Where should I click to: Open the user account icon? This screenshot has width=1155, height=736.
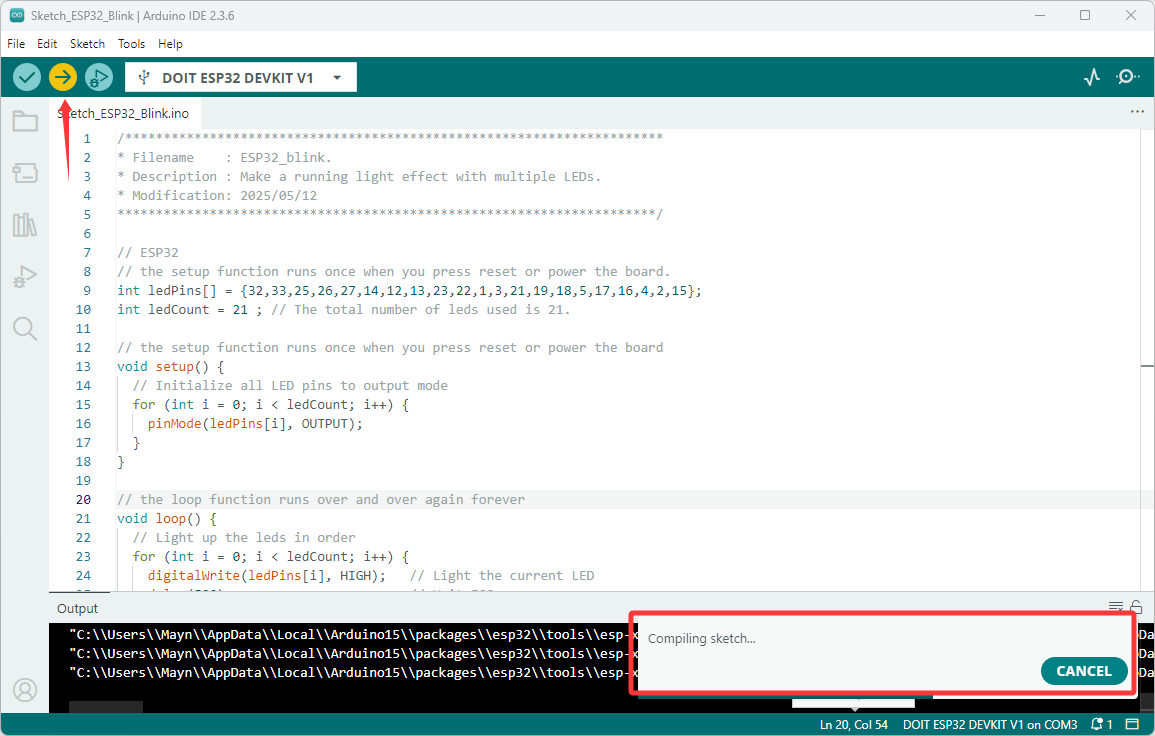25,690
